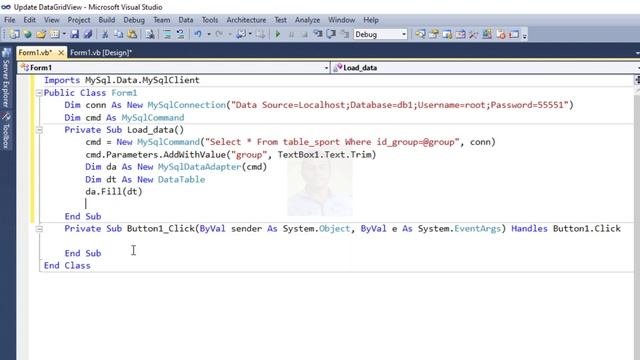Open the toolbar options overflow arrow
This screenshot has height=360, width=640.
point(524,35)
